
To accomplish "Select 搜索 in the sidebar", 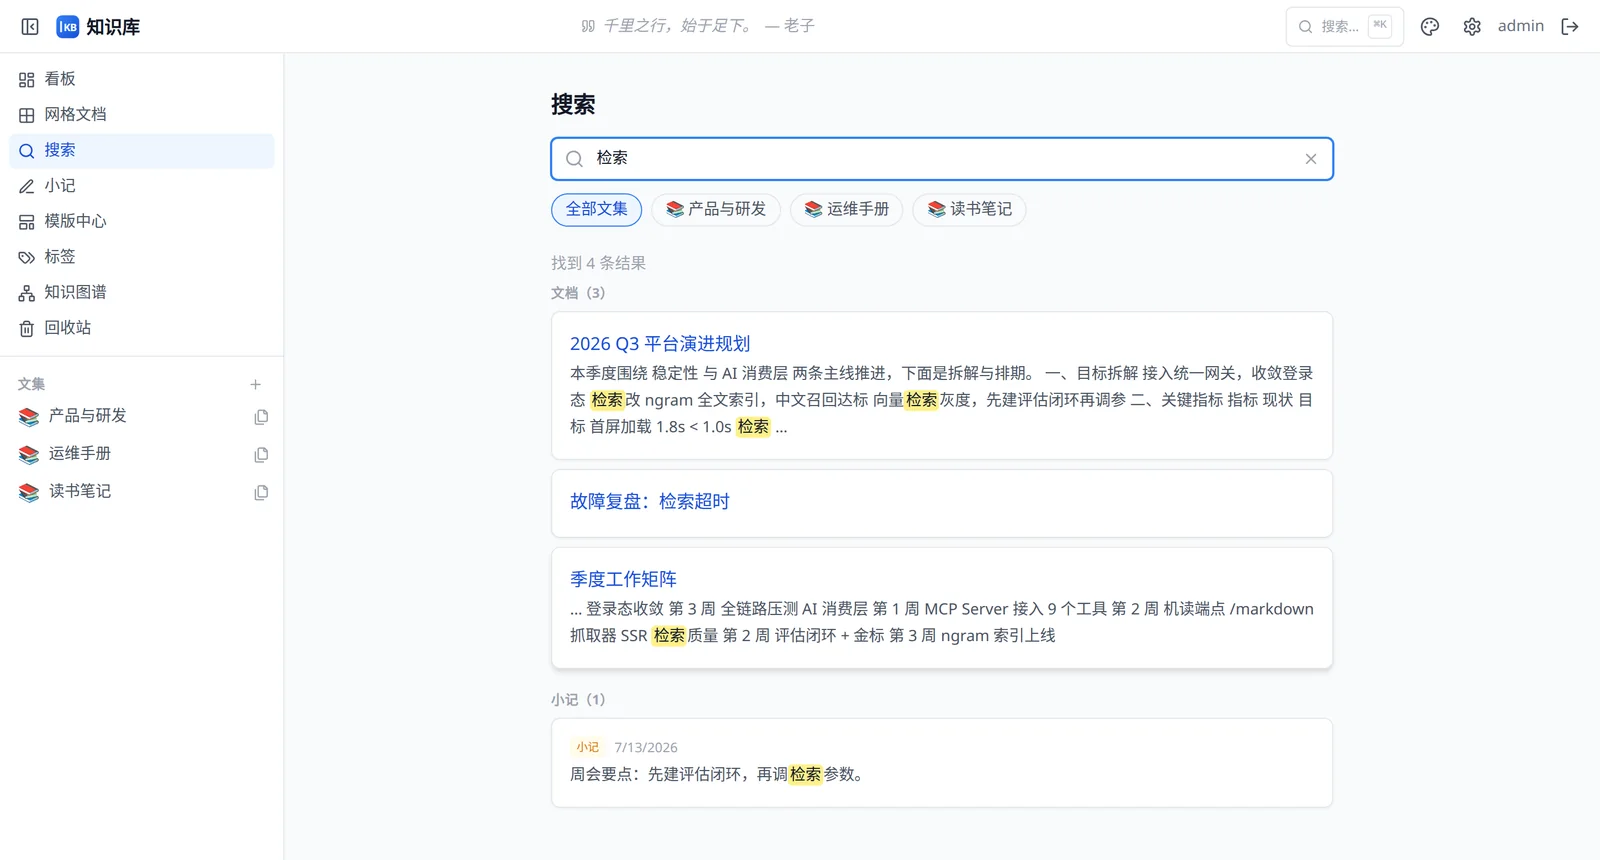I will (141, 151).
